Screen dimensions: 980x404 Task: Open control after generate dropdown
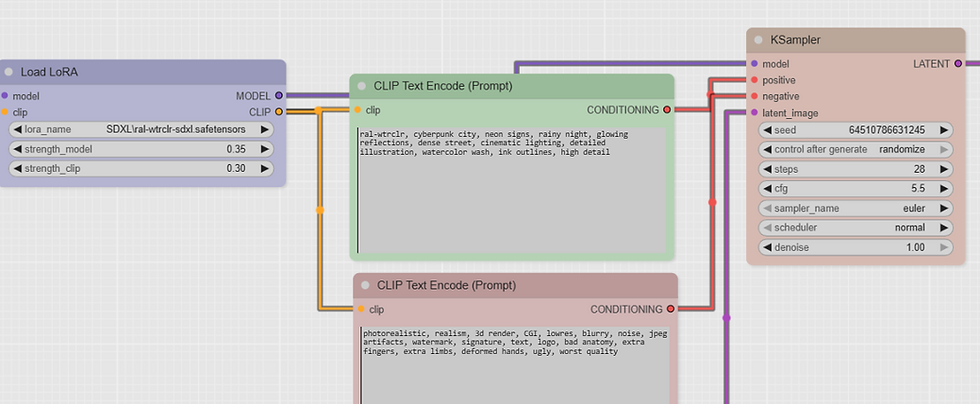[856, 149]
